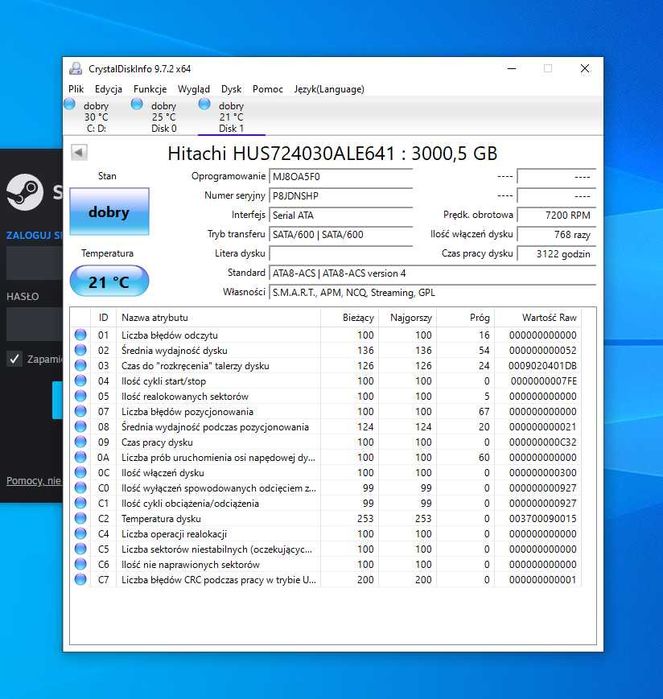Click the blue orb on C: D: tab
663x699 pixels.
pyautogui.click(x=70, y=104)
